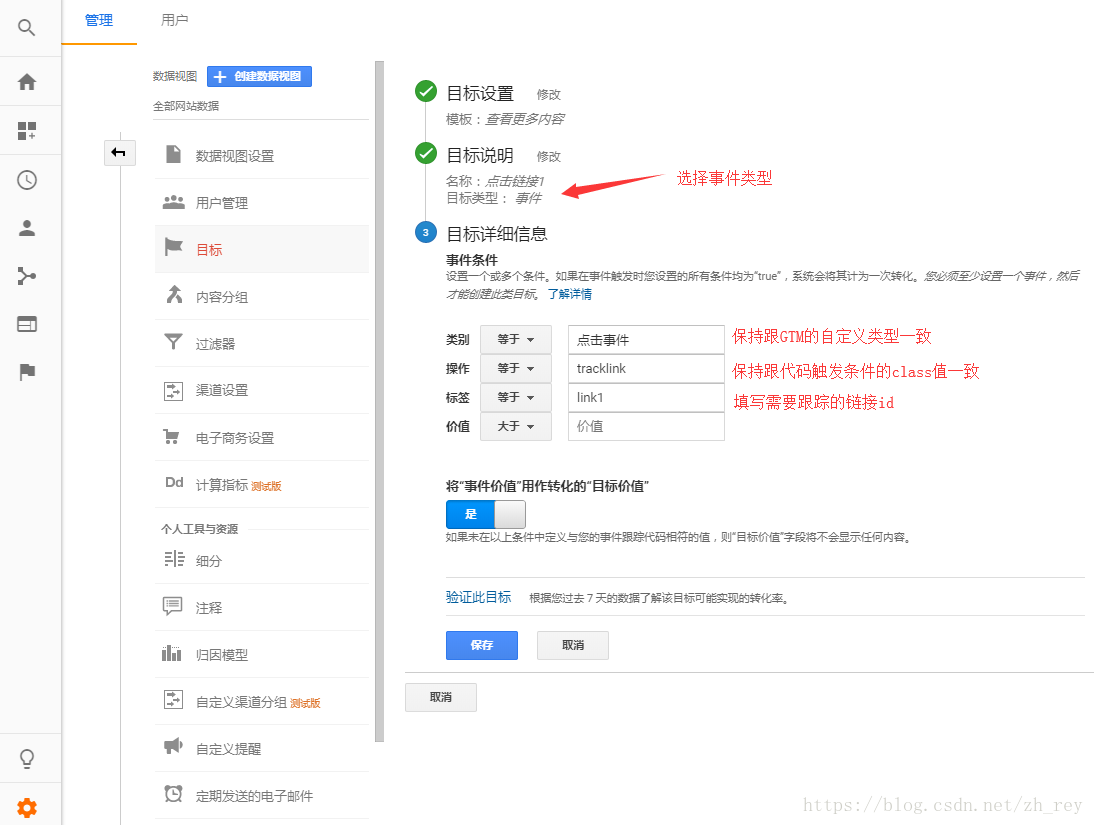Click the empty 价值 input field
1094x825 pixels.
pyautogui.click(x=647, y=426)
